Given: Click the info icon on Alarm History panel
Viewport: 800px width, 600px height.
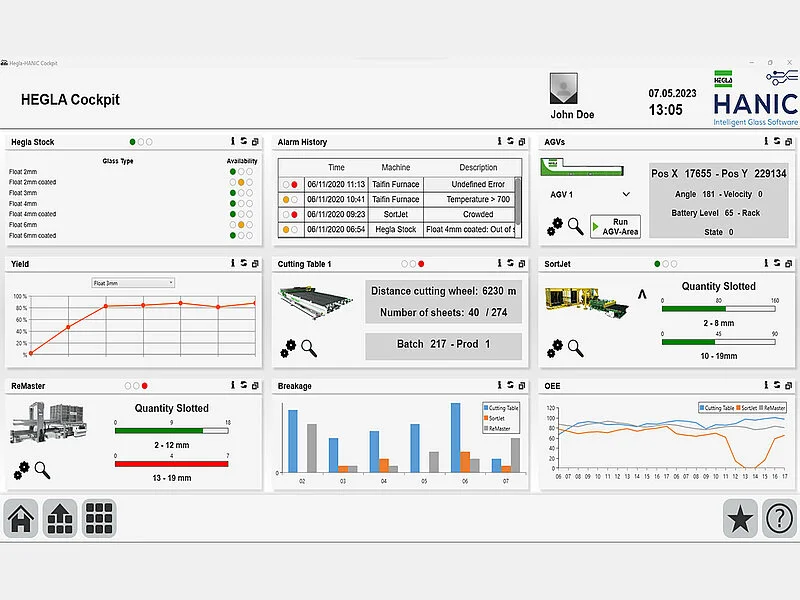Looking at the screenshot, I should [x=499, y=141].
